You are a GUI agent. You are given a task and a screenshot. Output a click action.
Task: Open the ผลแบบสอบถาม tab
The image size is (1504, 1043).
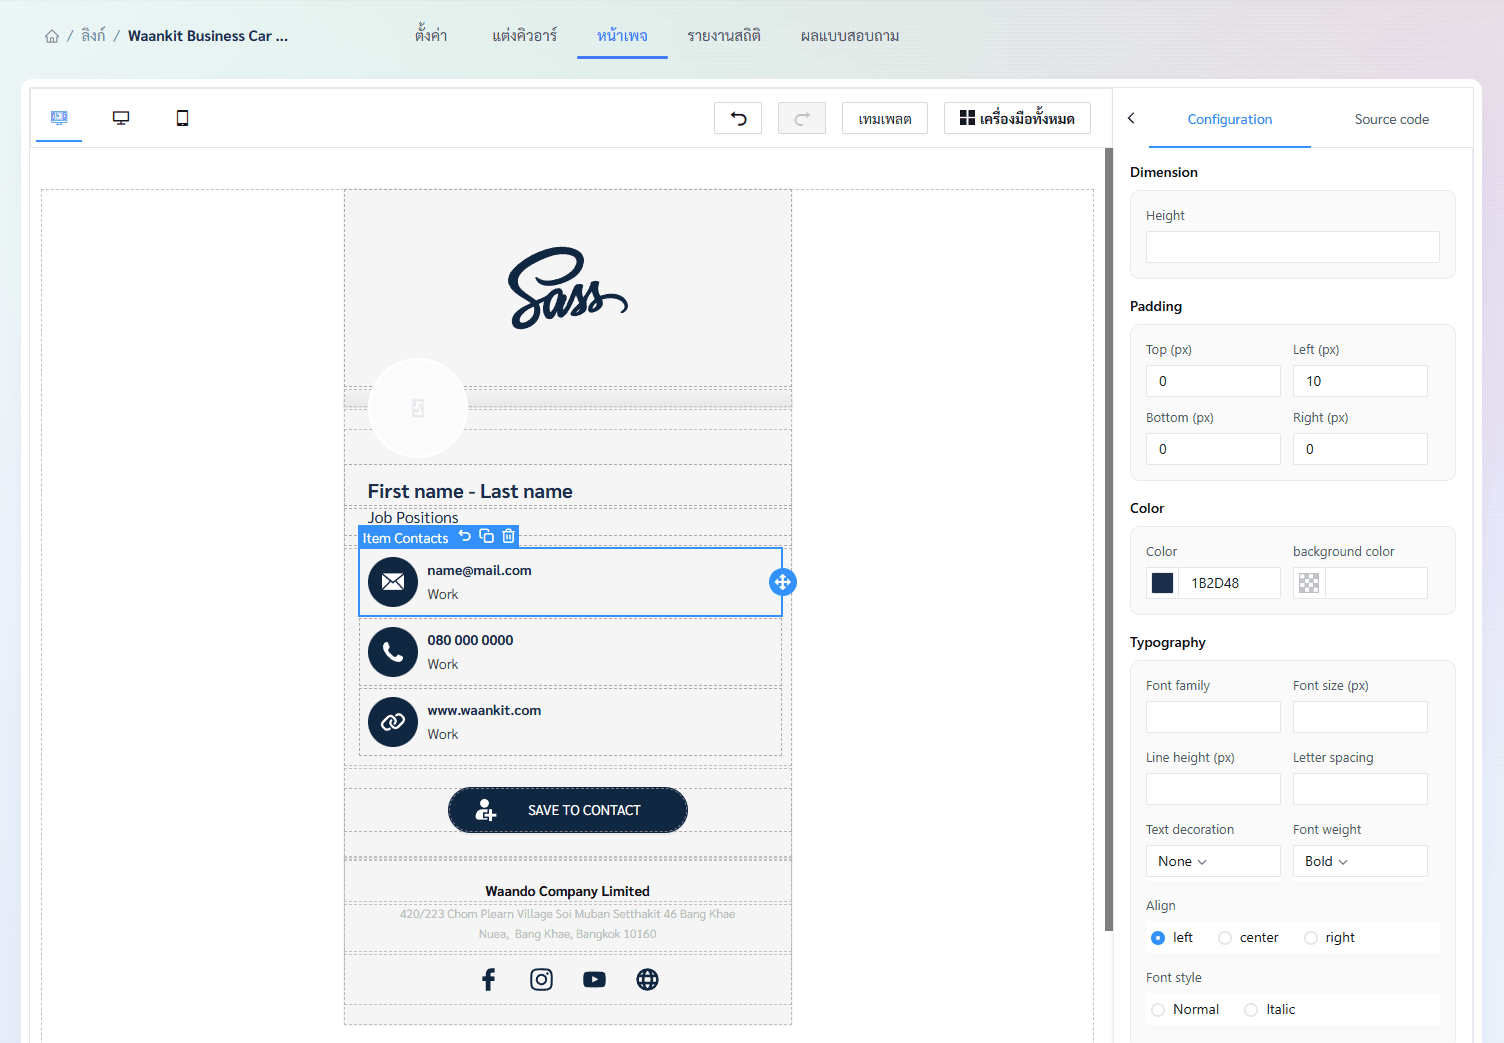pyautogui.click(x=850, y=36)
